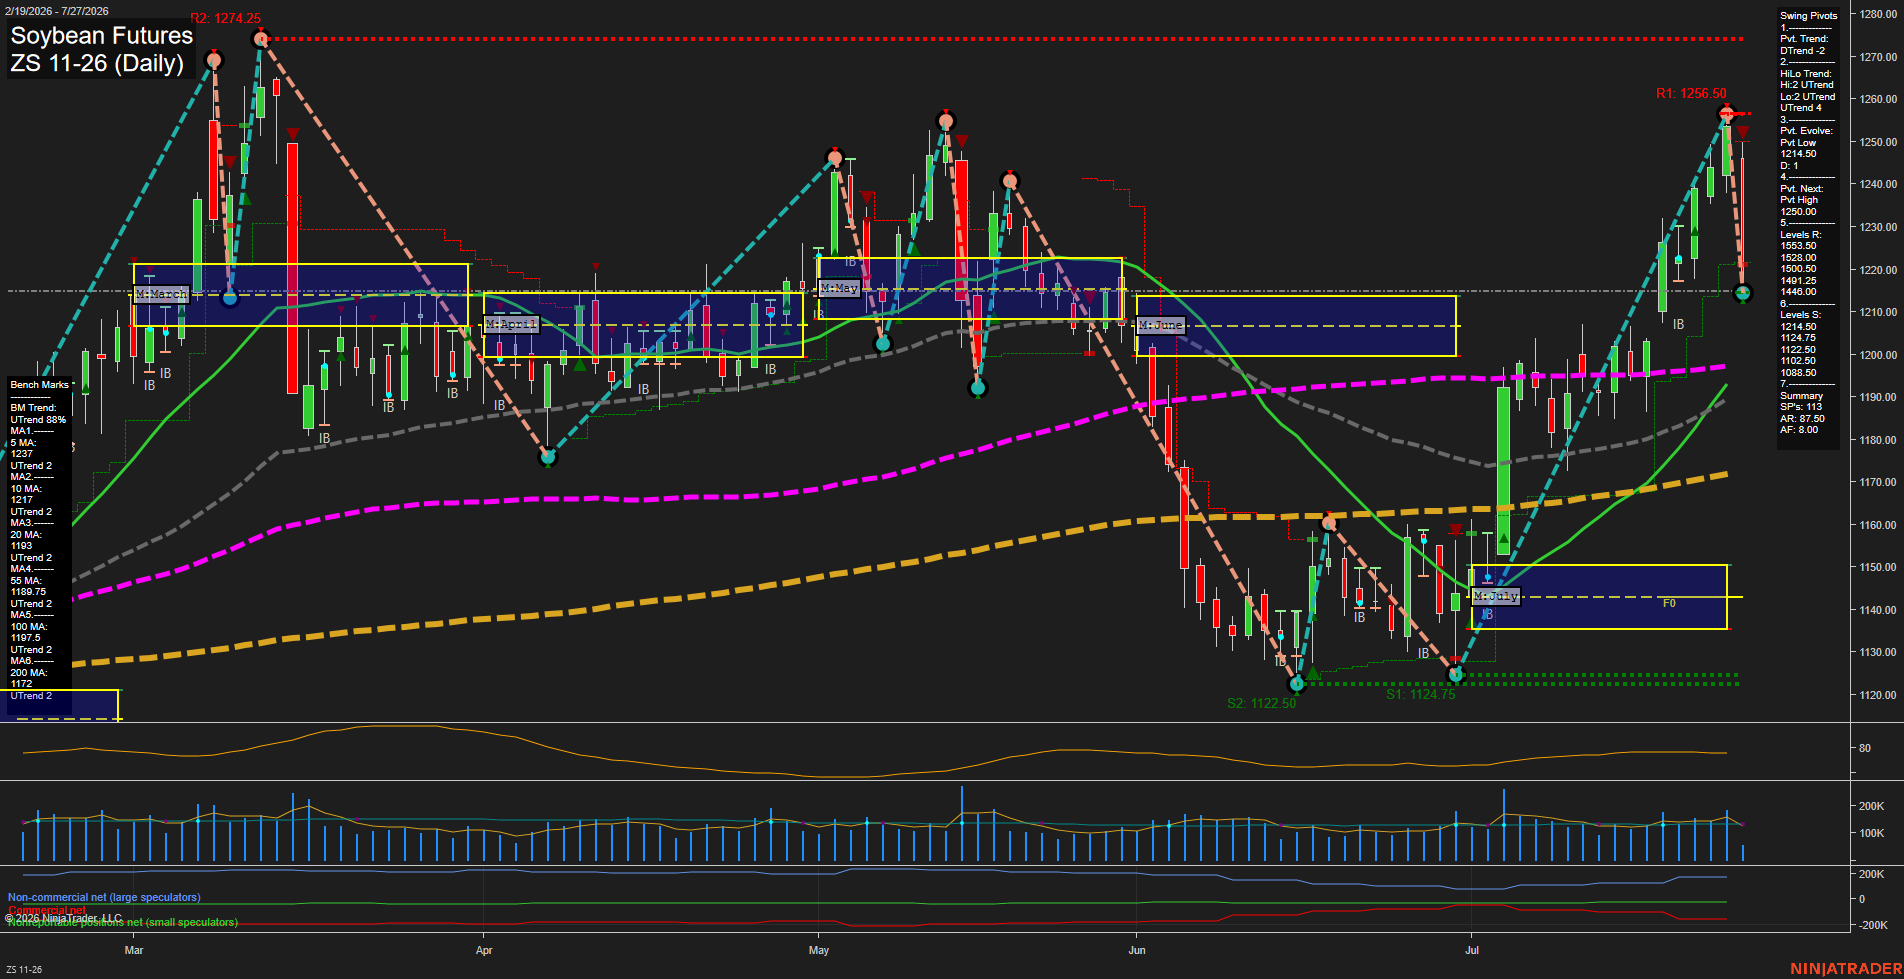Click the UTrend 88% benchmark trend value
Viewport: 1904px width, 979px height.
tap(38, 420)
